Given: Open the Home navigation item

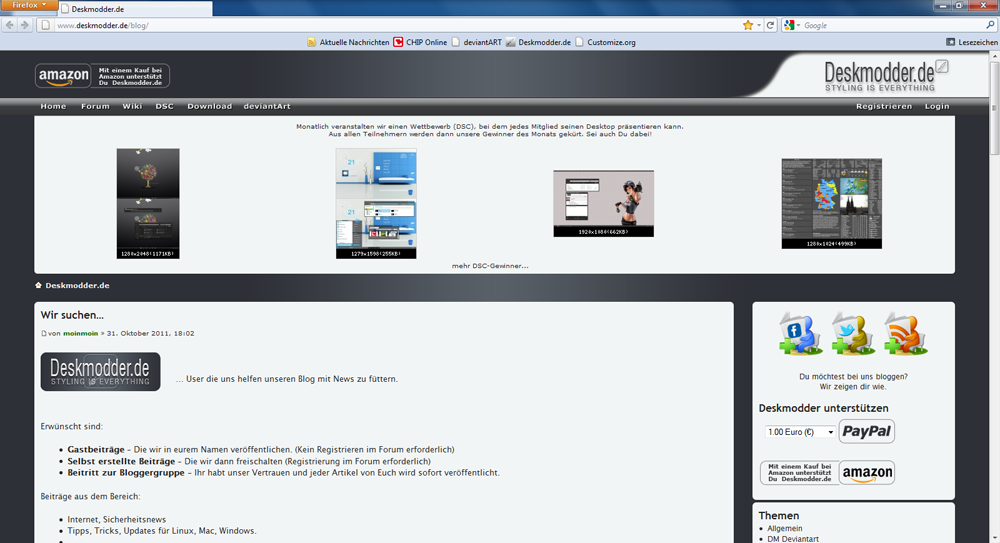Looking at the screenshot, I should 54,107.
